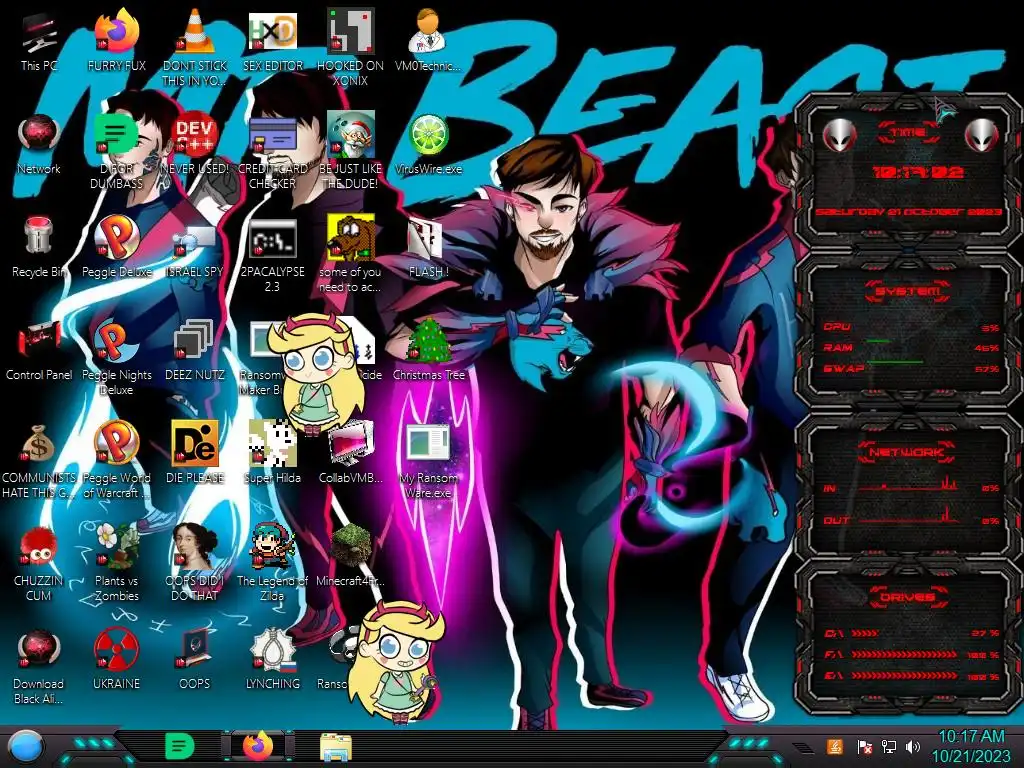The image size is (1024, 768).
Task: Open the FLASH ! shortcut
Action: click(428, 248)
